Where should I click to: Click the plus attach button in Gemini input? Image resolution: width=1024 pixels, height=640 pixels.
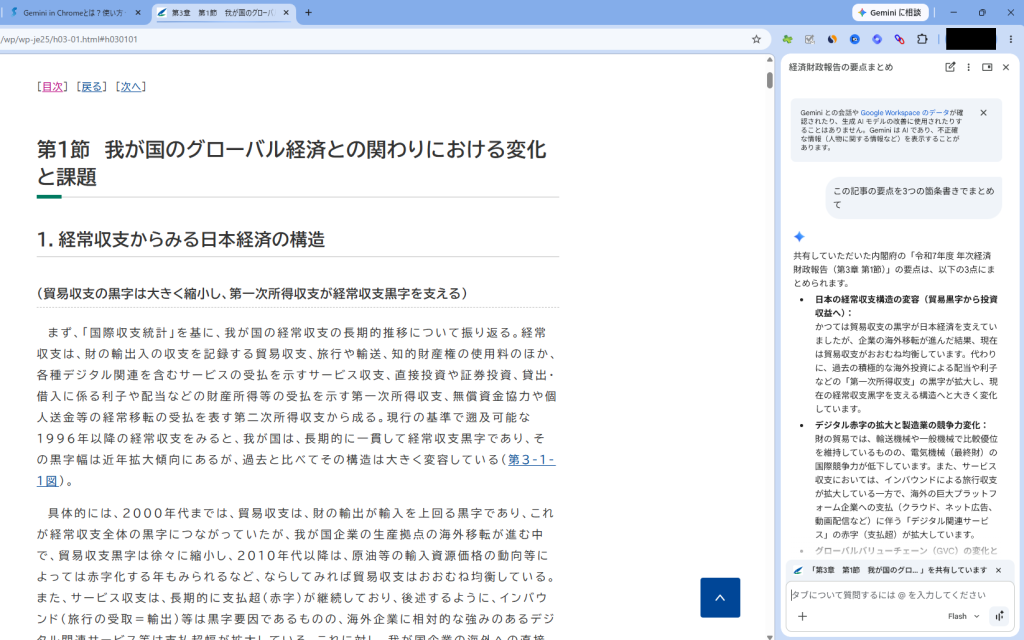[x=803, y=616]
